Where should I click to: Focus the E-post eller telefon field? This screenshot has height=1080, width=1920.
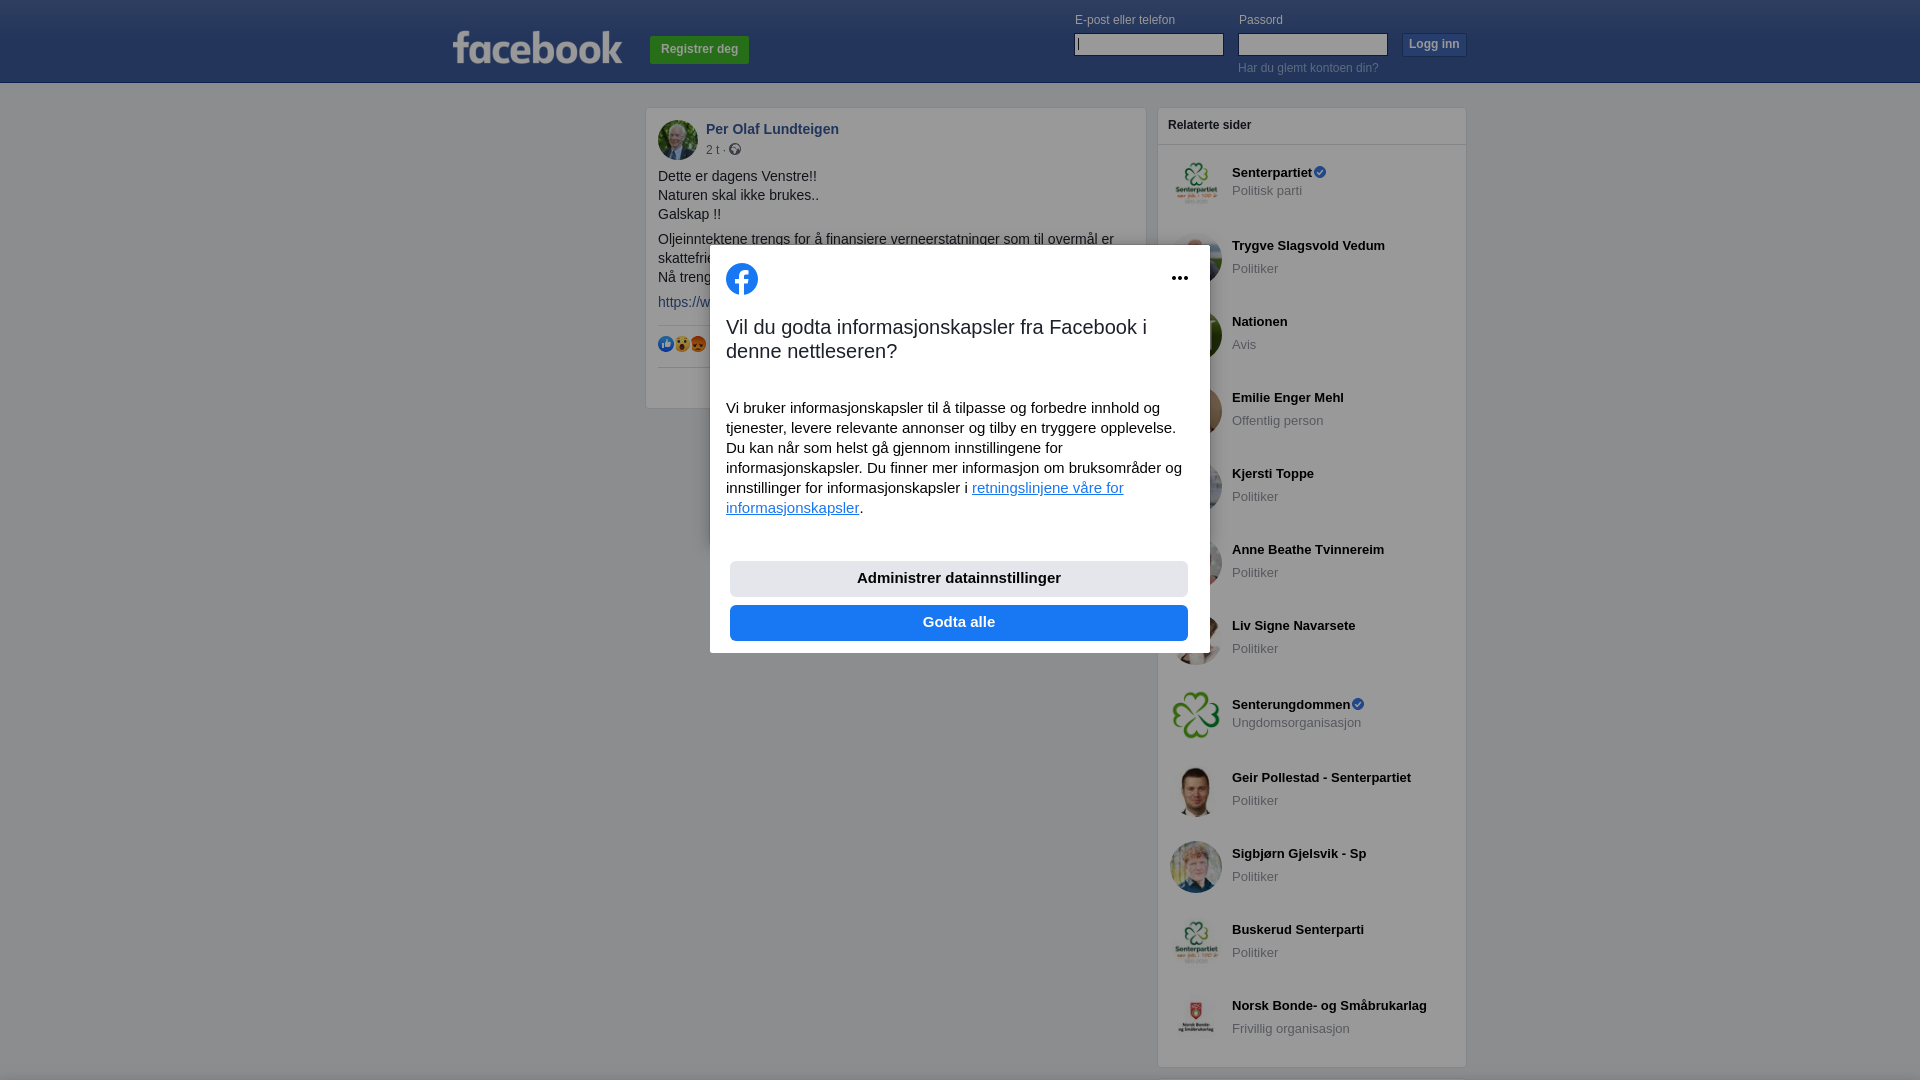point(1149,44)
